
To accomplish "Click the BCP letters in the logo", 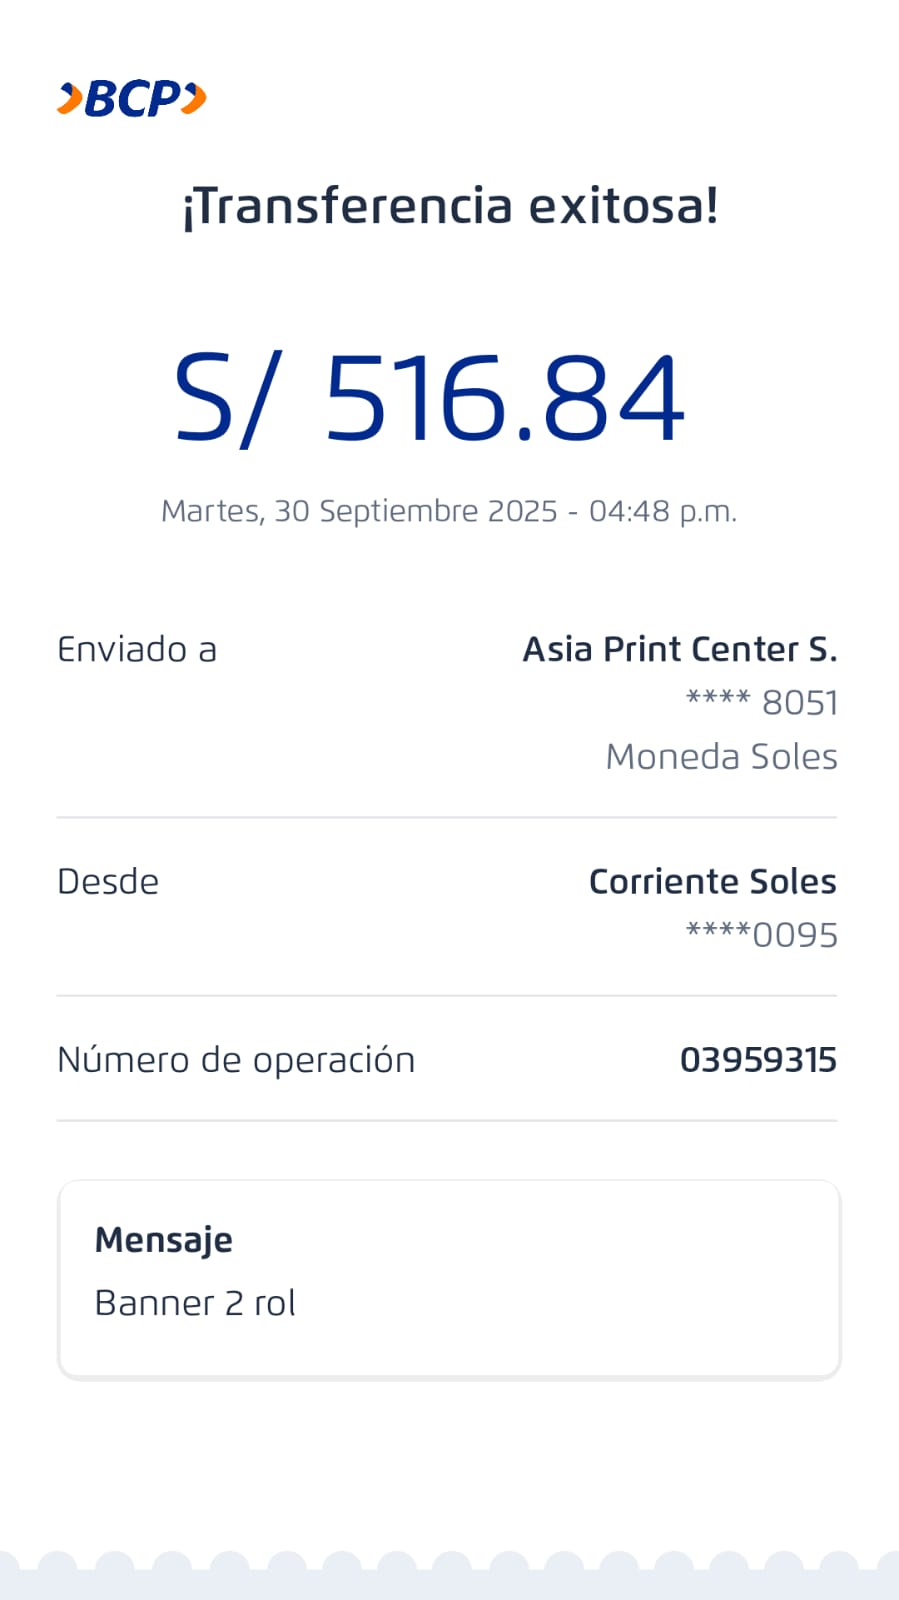I will pyautogui.click(x=132, y=99).
